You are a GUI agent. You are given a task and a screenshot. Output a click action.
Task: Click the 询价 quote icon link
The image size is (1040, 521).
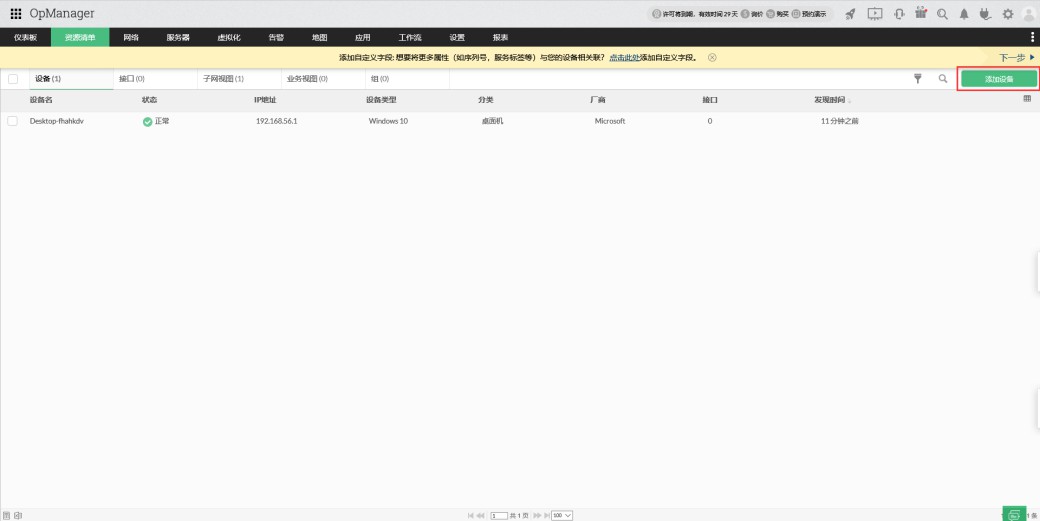pyautogui.click(x=752, y=14)
